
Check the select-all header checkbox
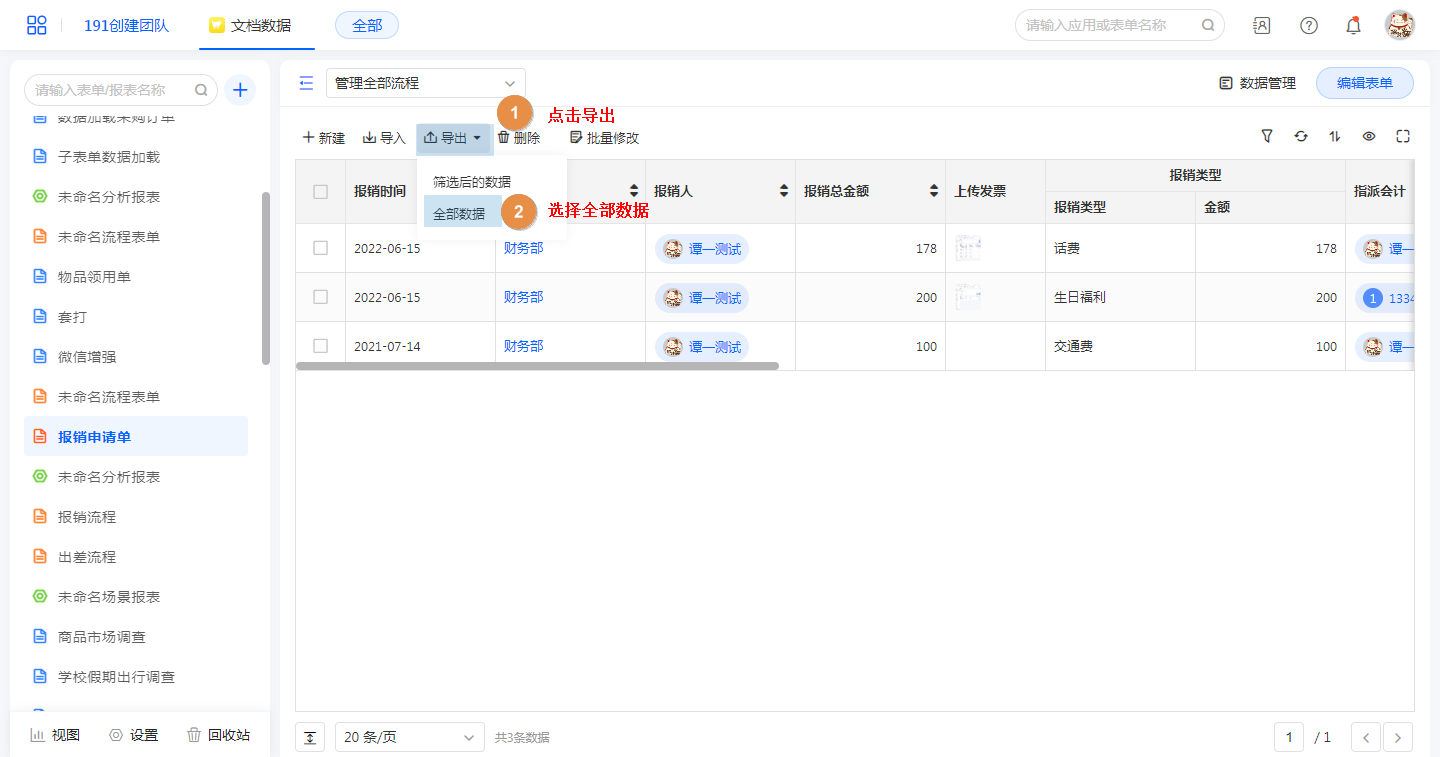(x=320, y=191)
